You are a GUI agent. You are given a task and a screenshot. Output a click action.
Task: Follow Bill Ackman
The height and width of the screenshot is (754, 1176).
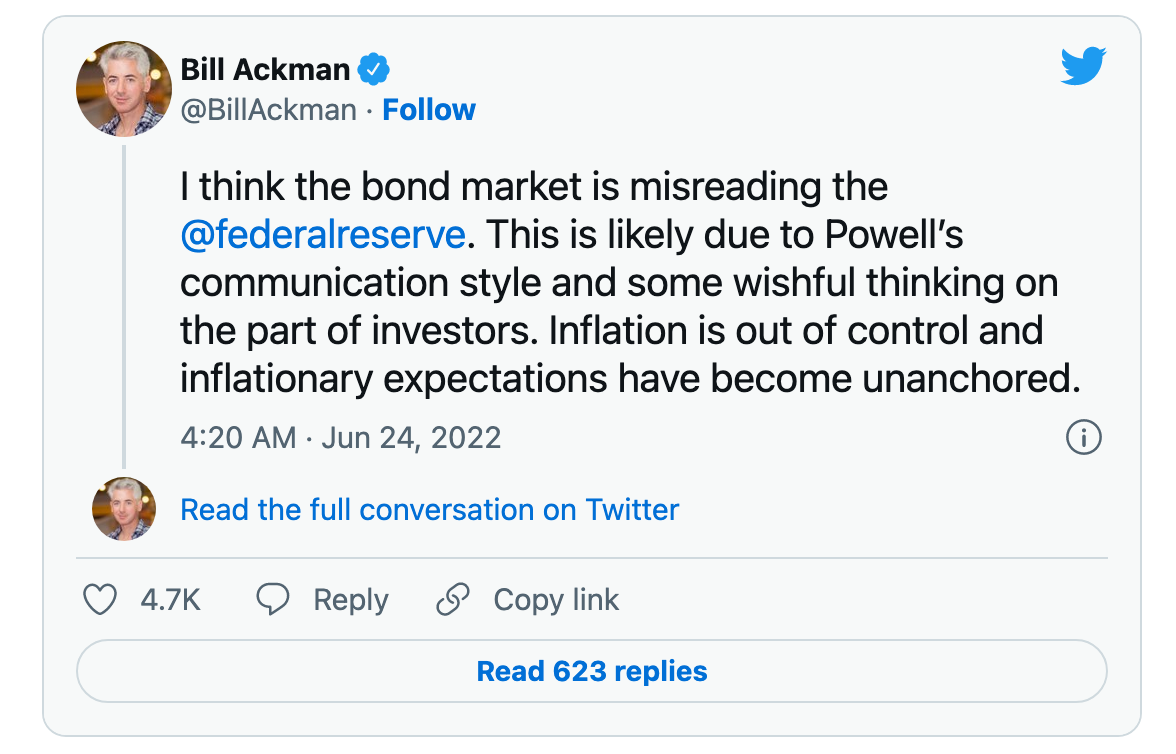point(429,110)
